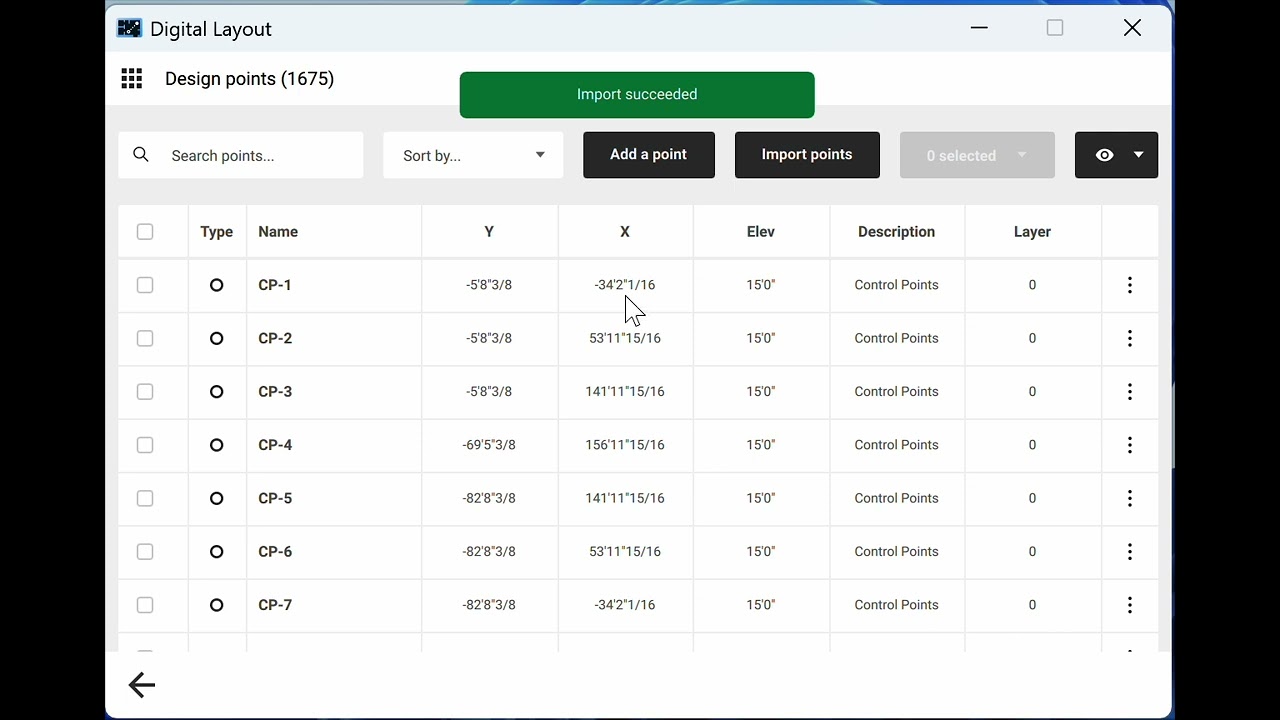Toggle the select-all header checkbox
This screenshot has height=720, width=1280.
tap(145, 232)
